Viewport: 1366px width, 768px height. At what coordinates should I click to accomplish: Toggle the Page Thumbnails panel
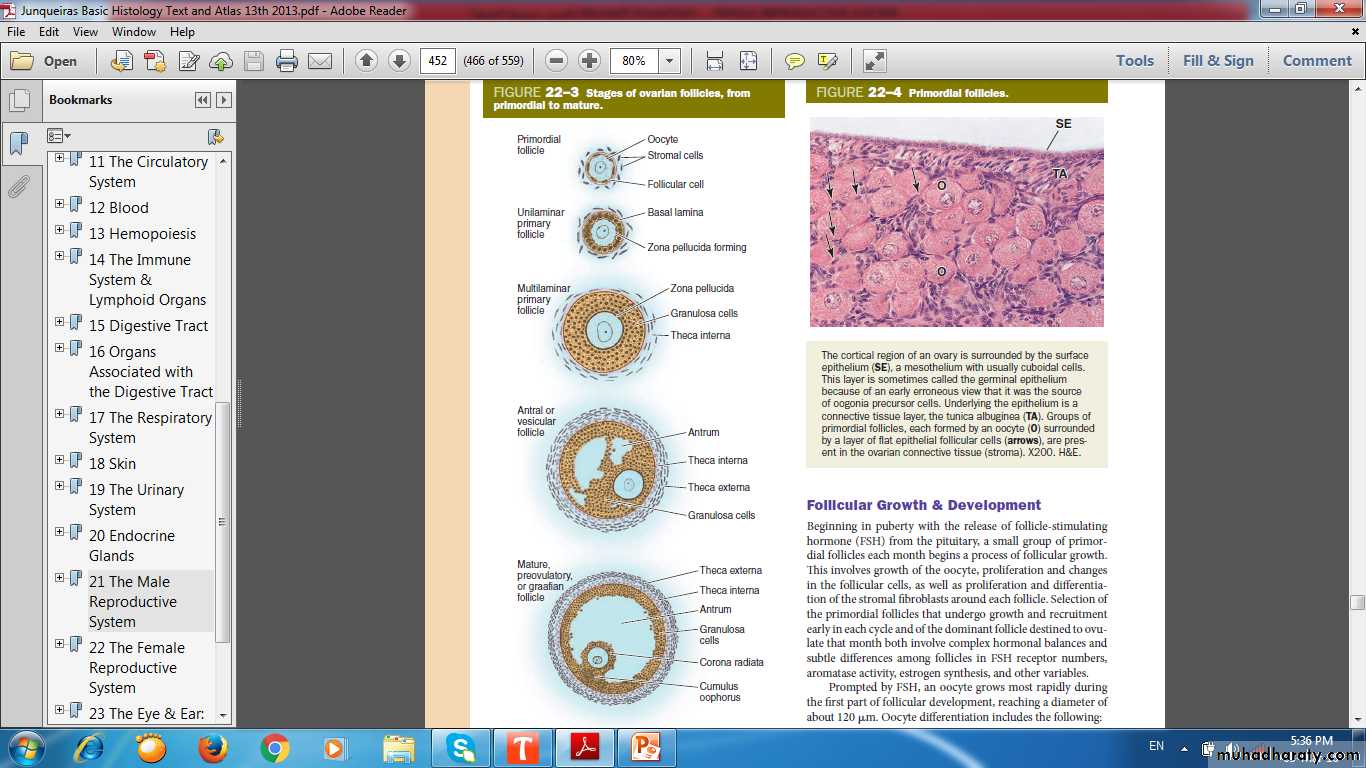click(18, 101)
